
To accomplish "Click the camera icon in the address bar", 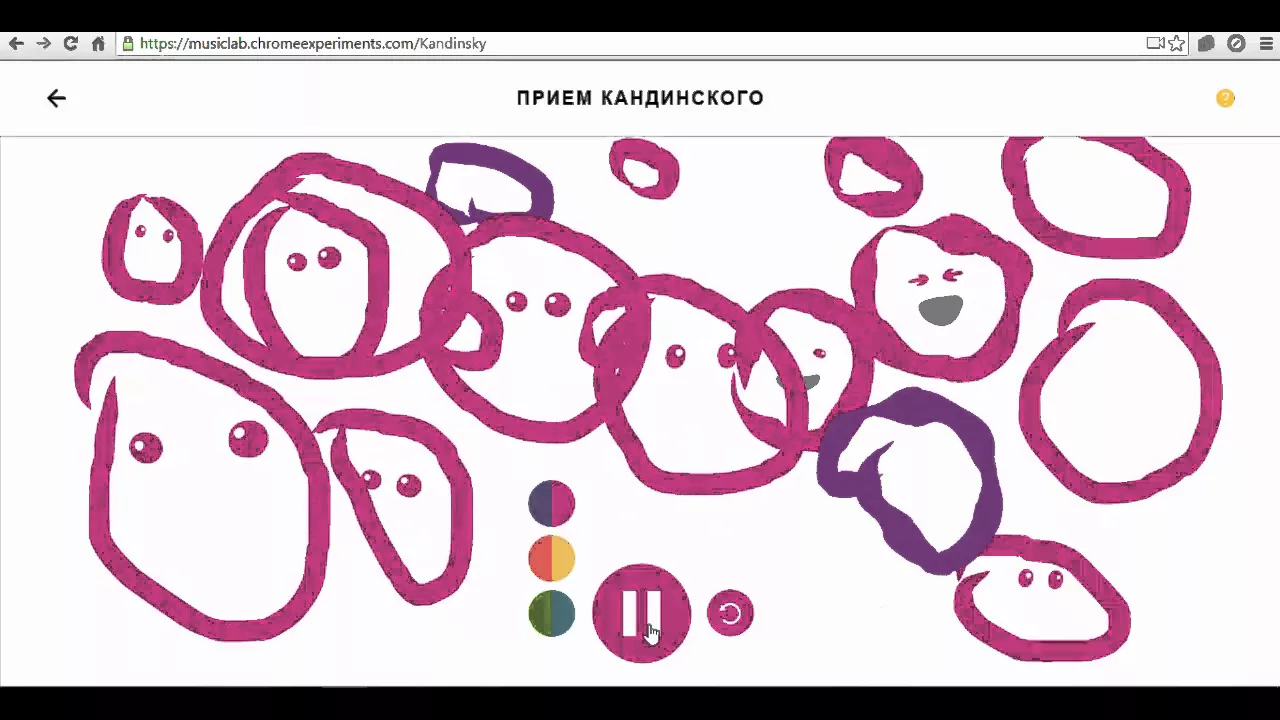I will (1155, 43).
